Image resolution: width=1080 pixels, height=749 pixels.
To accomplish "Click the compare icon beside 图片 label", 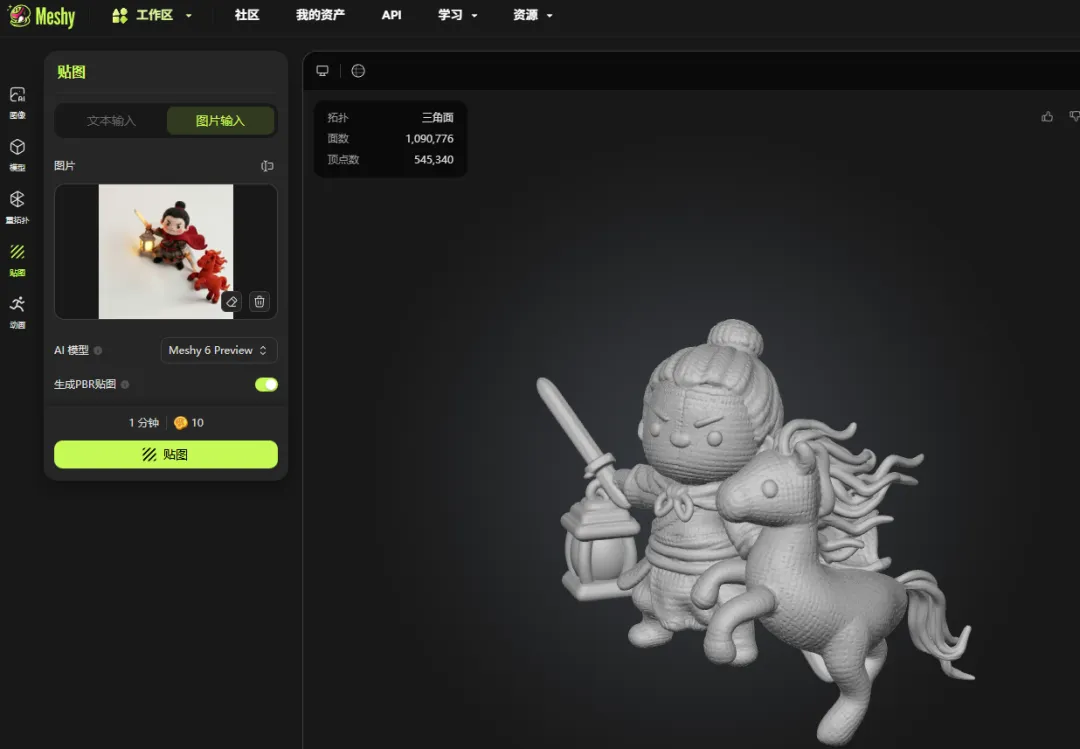I will 267,166.
